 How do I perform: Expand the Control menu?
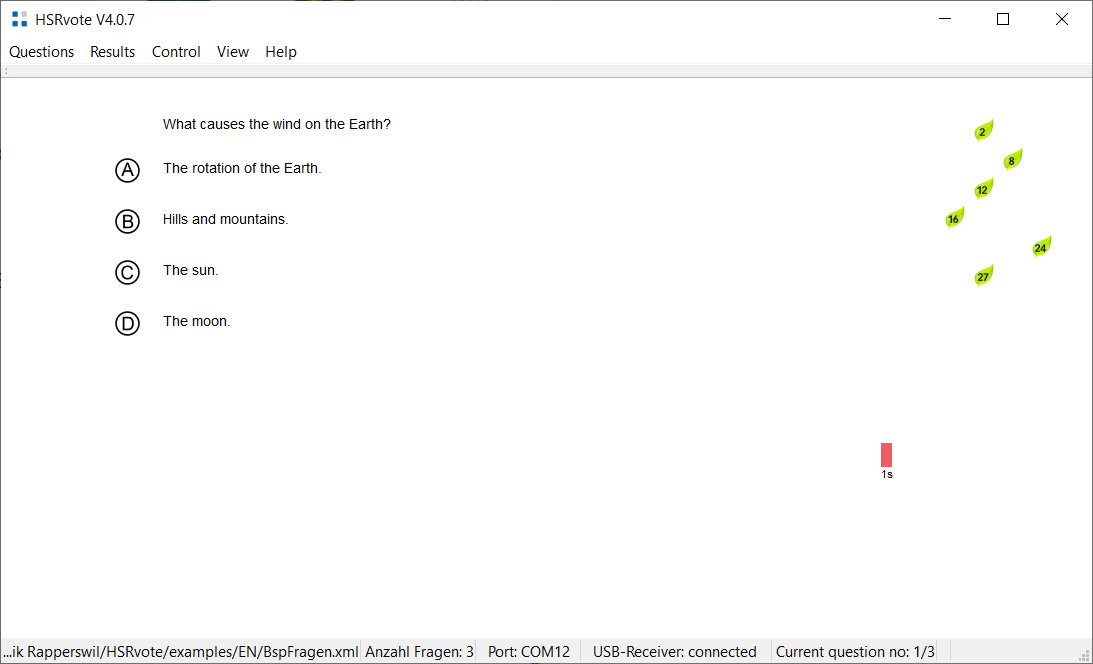[176, 52]
